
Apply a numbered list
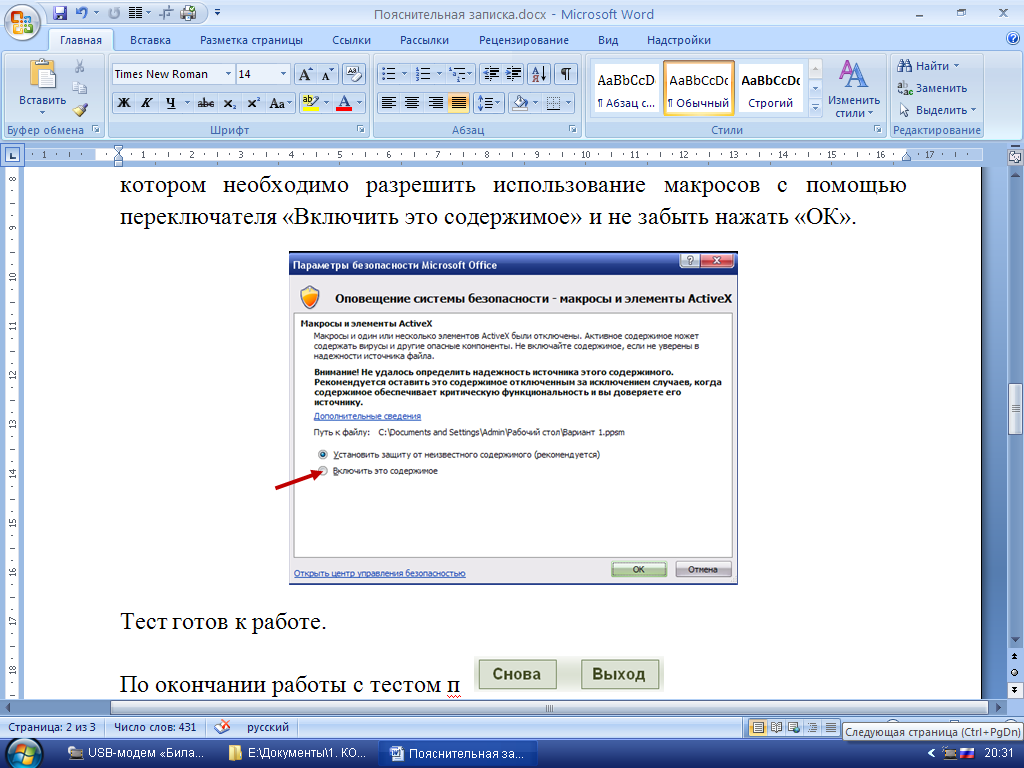coord(423,74)
